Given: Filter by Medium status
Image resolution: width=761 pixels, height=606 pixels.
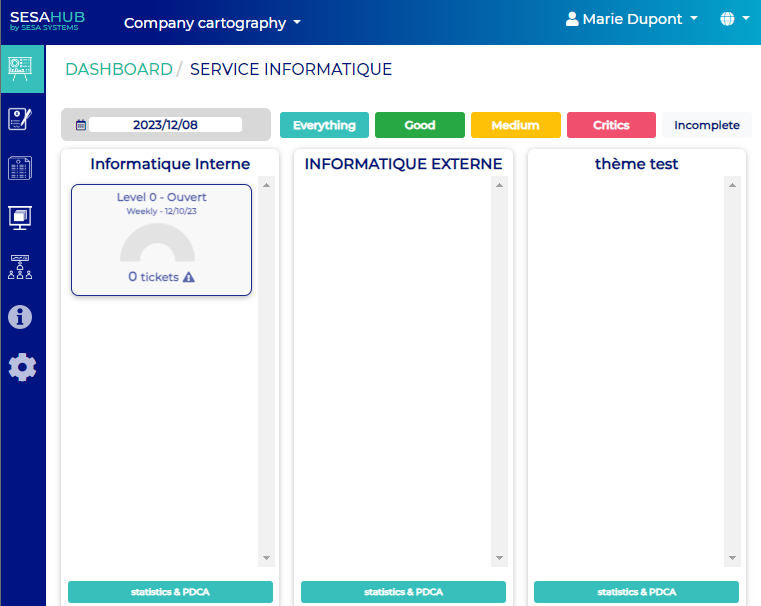Looking at the screenshot, I should pyautogui.click(x=515, y=125).
